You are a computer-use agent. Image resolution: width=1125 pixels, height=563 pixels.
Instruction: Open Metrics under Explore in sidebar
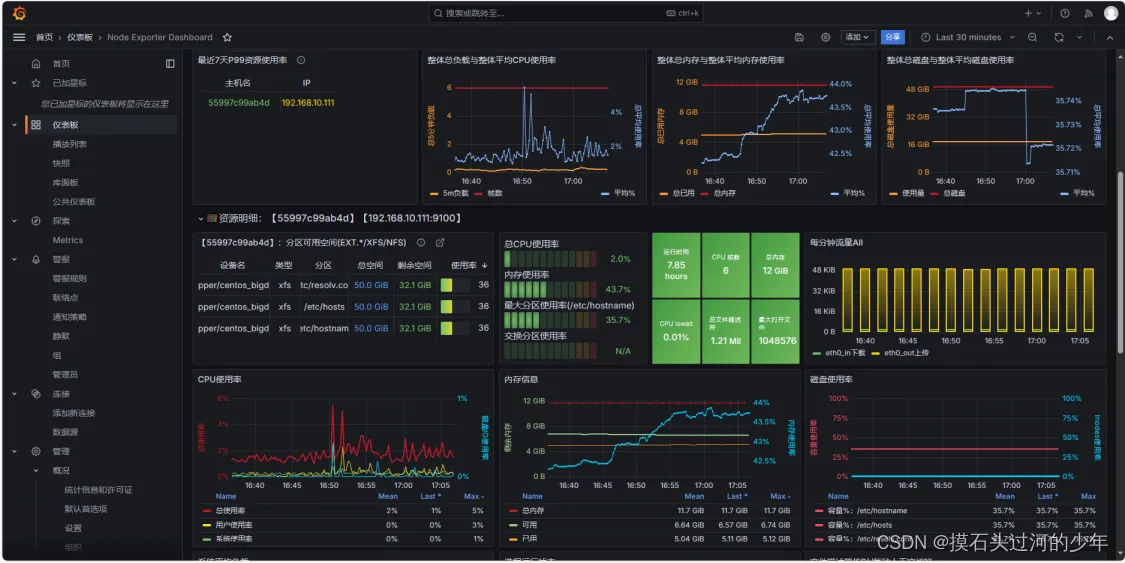[67, 240]
